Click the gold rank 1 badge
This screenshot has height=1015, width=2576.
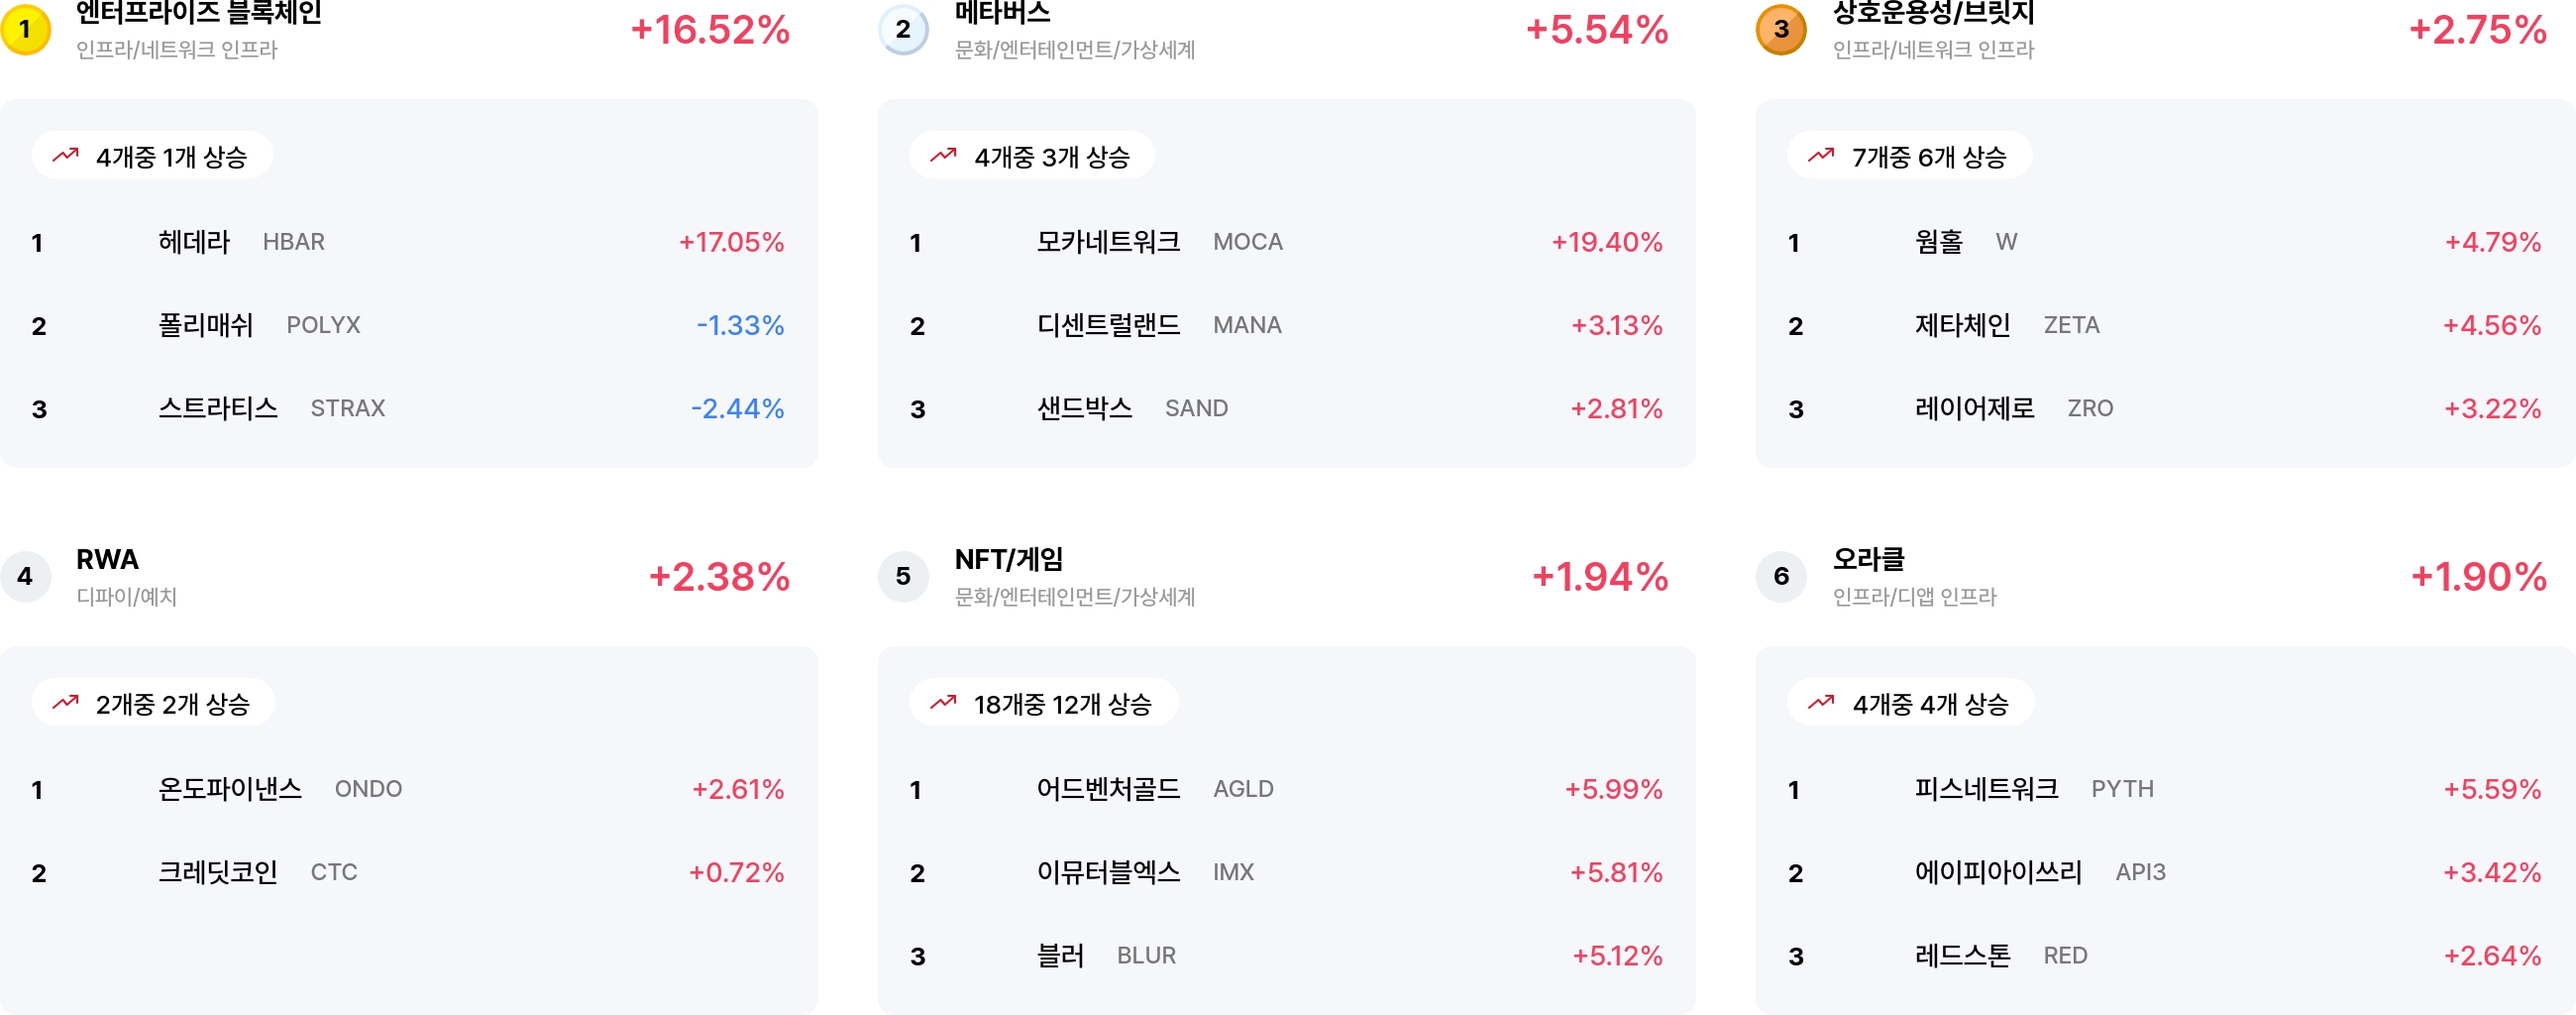click(25, 29)
